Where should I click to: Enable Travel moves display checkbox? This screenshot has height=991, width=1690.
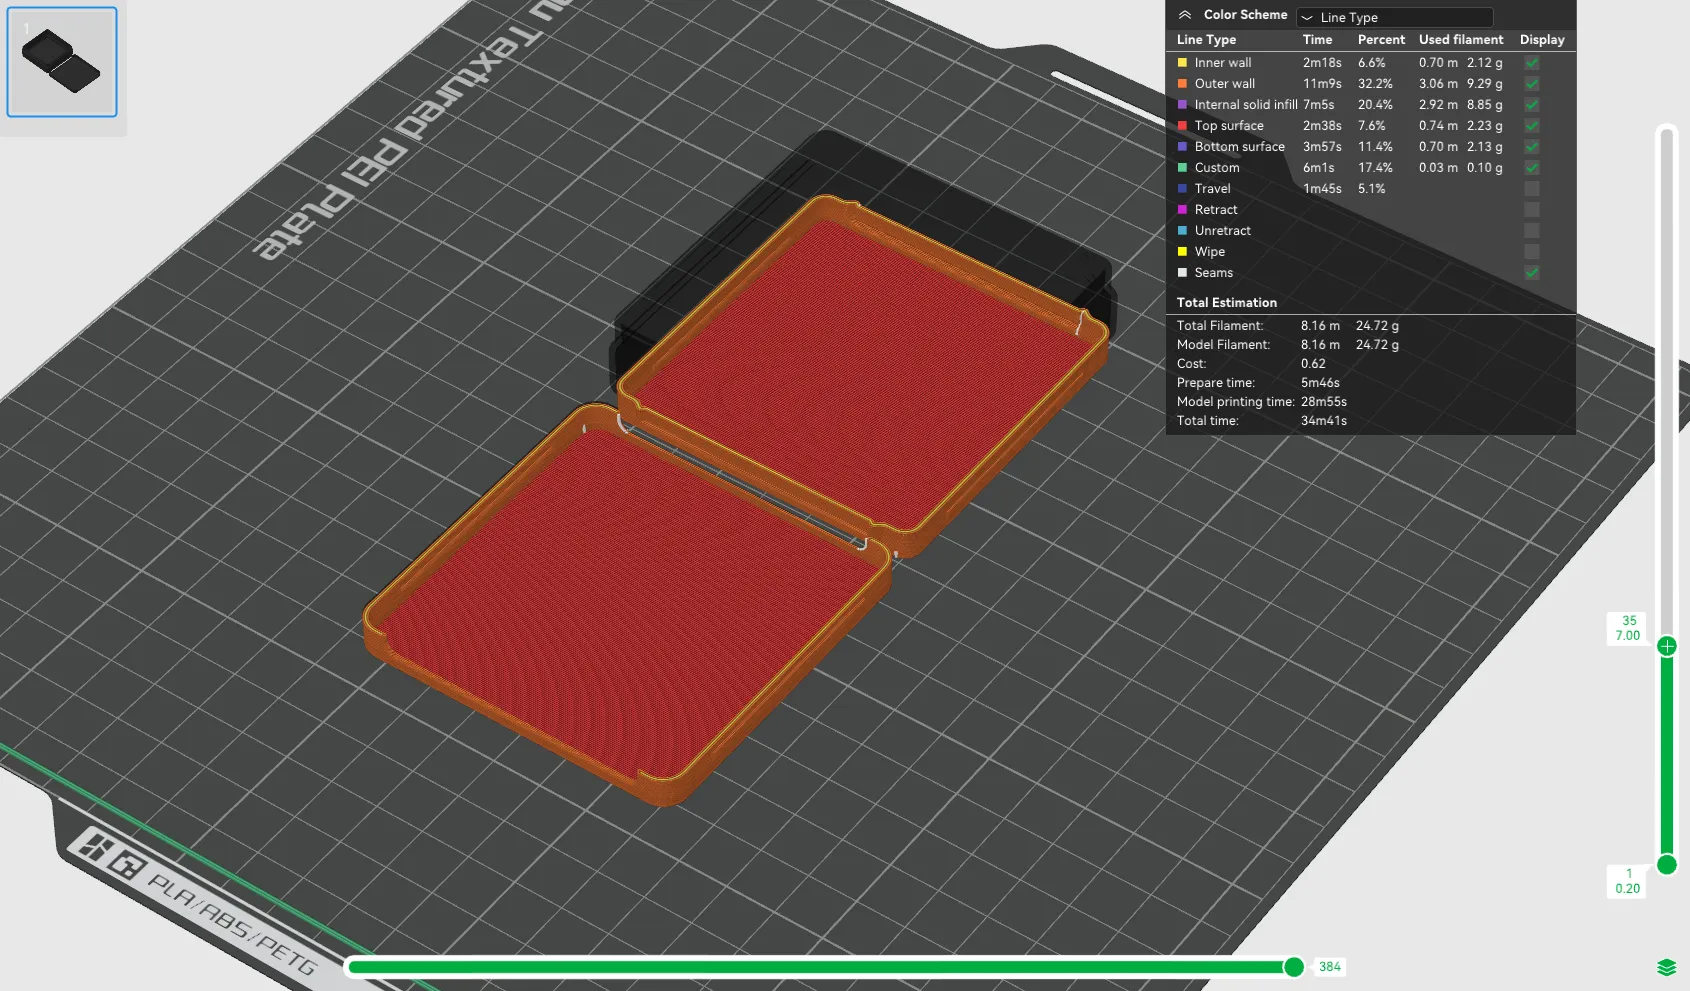[x=1532, y=189]
